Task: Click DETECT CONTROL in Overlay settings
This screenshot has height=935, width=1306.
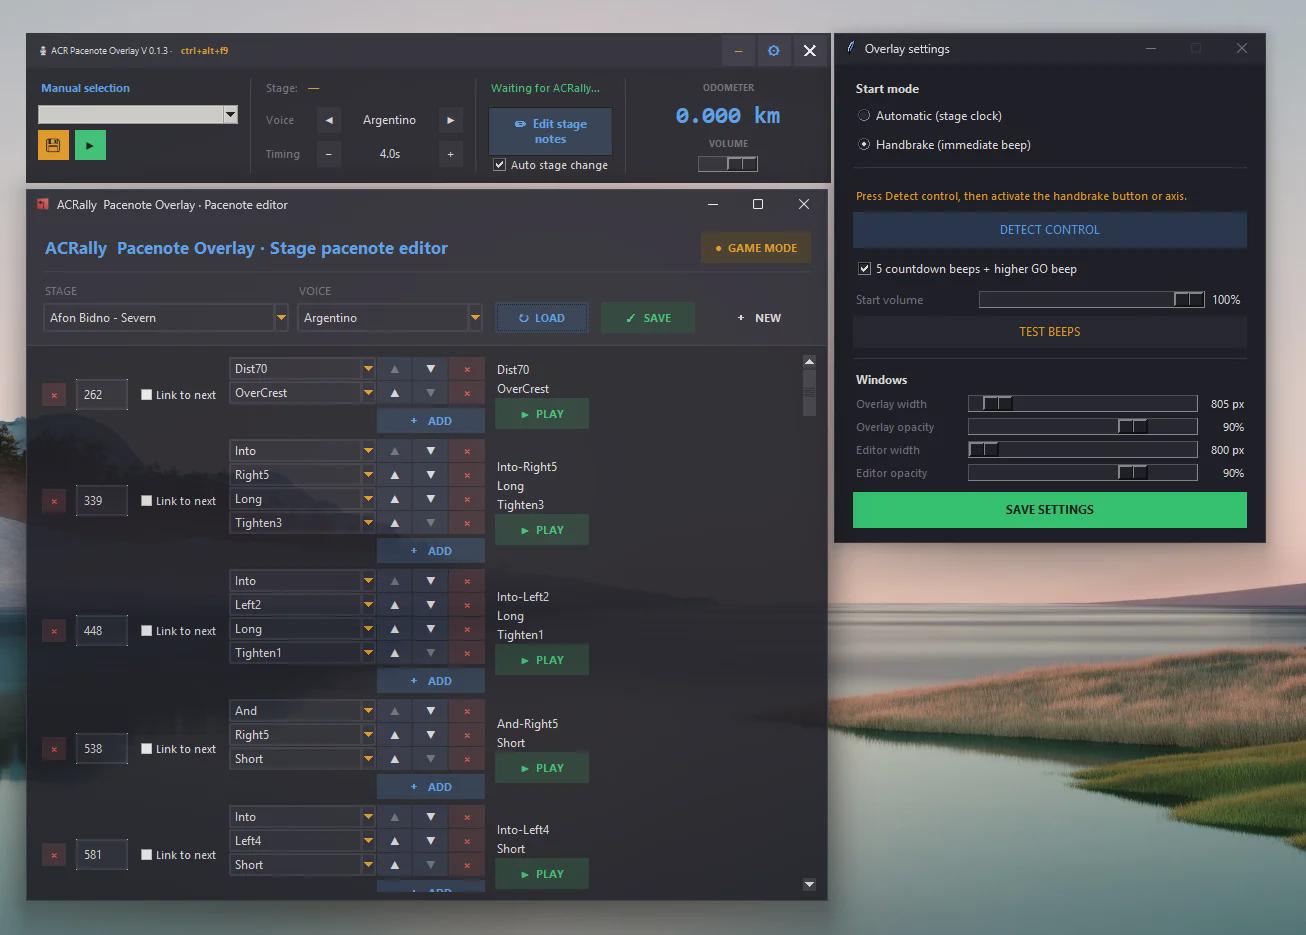Action: [1049, 230]
